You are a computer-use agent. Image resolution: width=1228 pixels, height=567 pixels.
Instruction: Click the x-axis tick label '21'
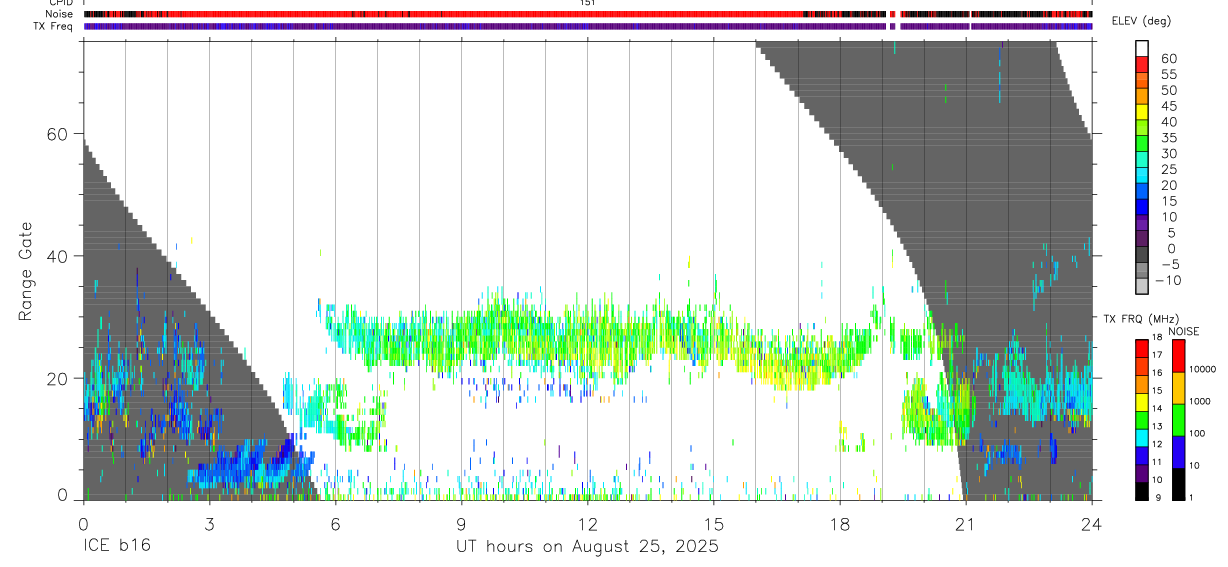(x=966, y=523)
